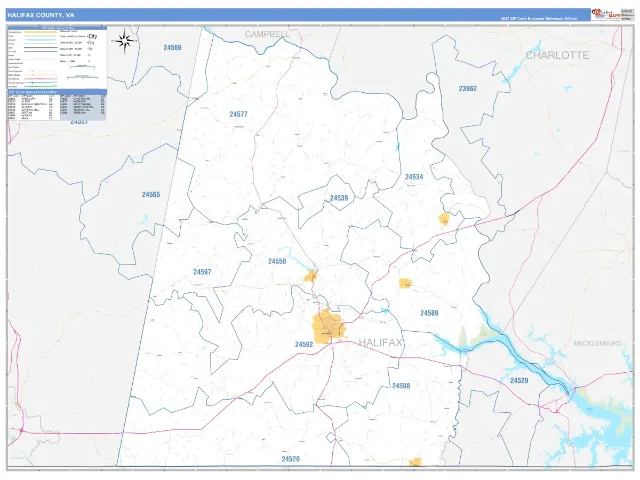
Task: Click the map legend panel header
Action: (x=57, y=28)
